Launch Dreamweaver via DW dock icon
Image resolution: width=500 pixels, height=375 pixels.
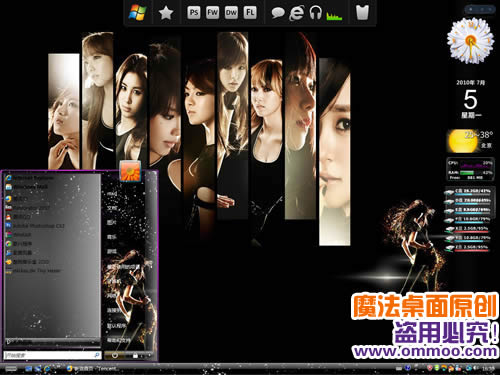tap(231, 13)
